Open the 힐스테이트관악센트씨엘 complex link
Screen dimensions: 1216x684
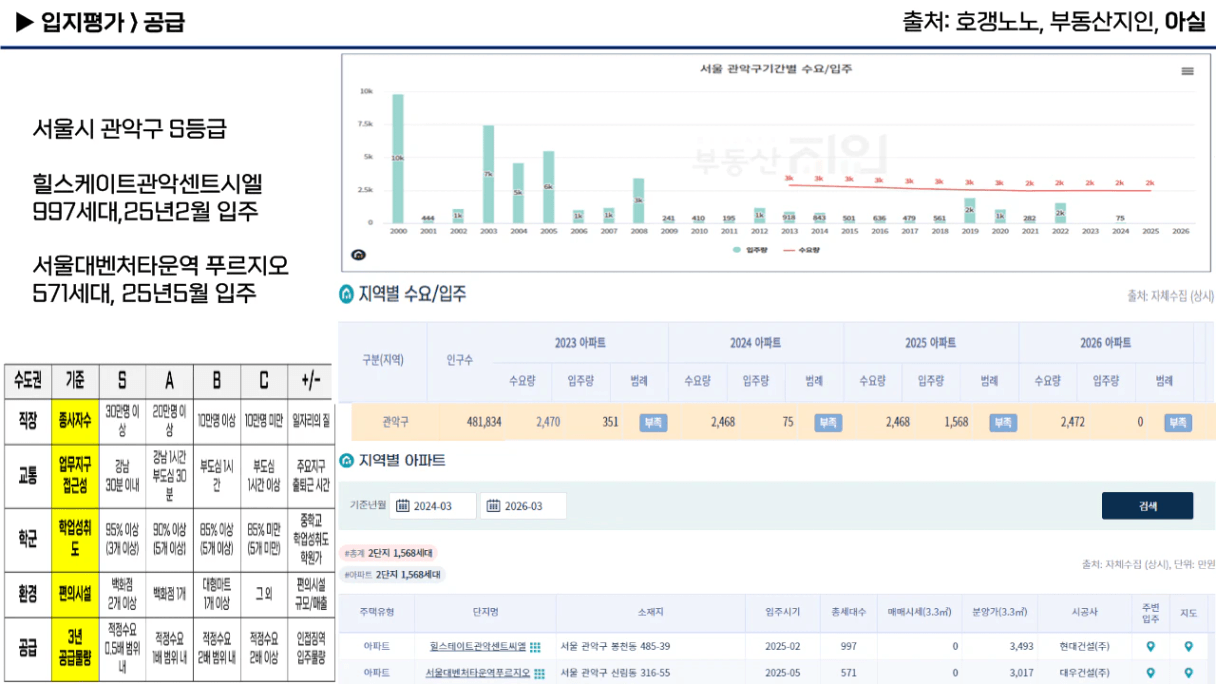pos(478,646)
